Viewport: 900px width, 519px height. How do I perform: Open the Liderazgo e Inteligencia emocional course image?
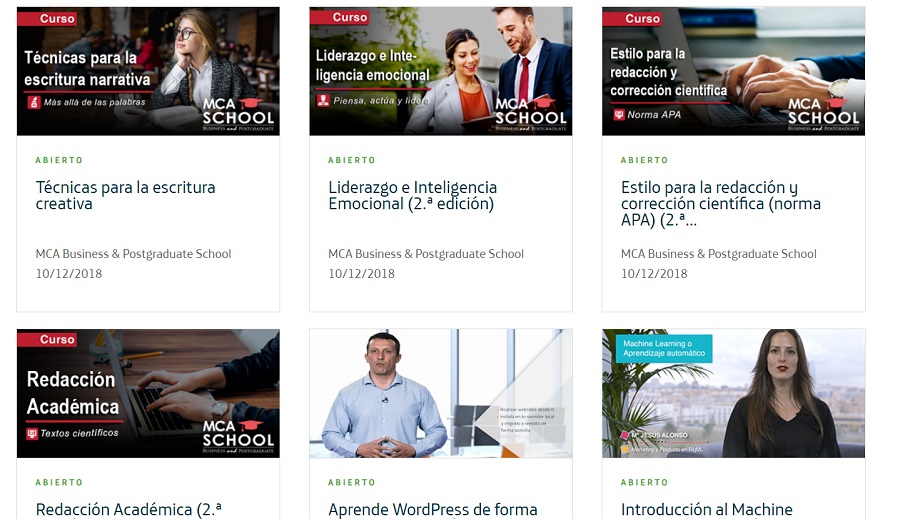(x=441, y=71)
